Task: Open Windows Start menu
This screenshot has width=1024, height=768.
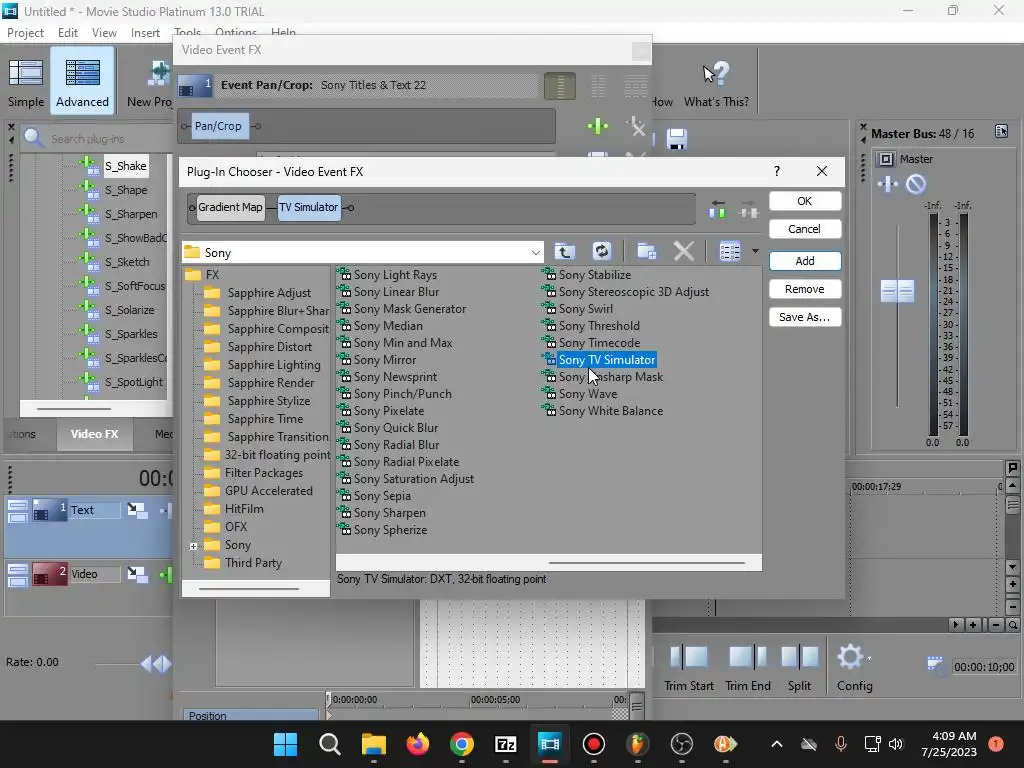Action: [x=285, y=744]
